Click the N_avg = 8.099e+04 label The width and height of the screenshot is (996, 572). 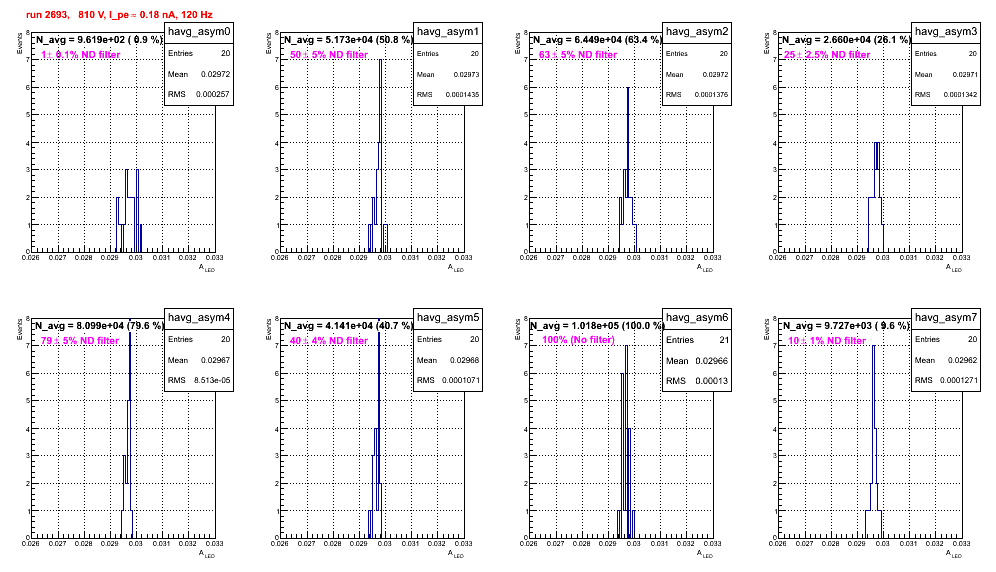tap(98, 325)
